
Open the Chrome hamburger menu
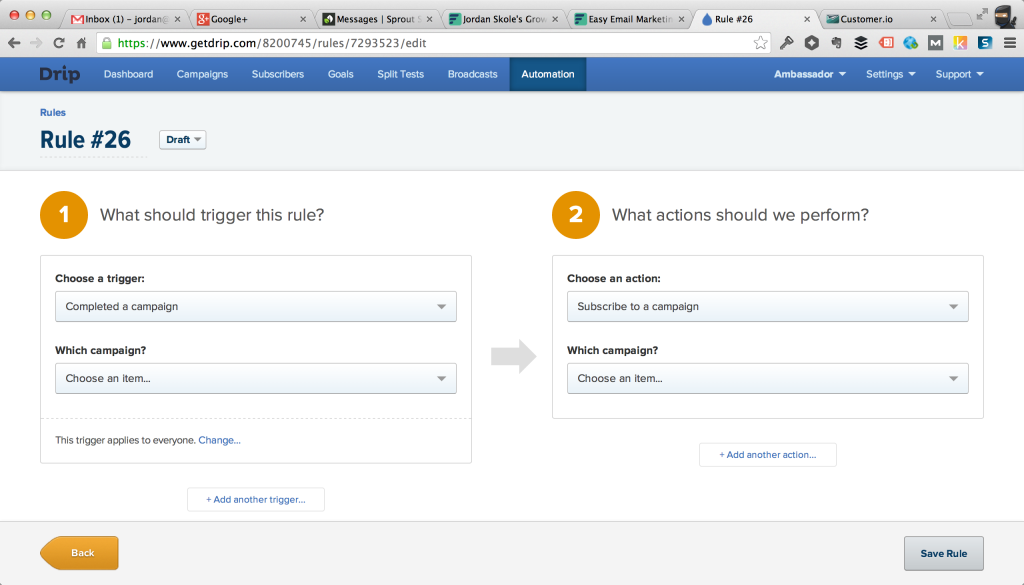coord(1009,43)
